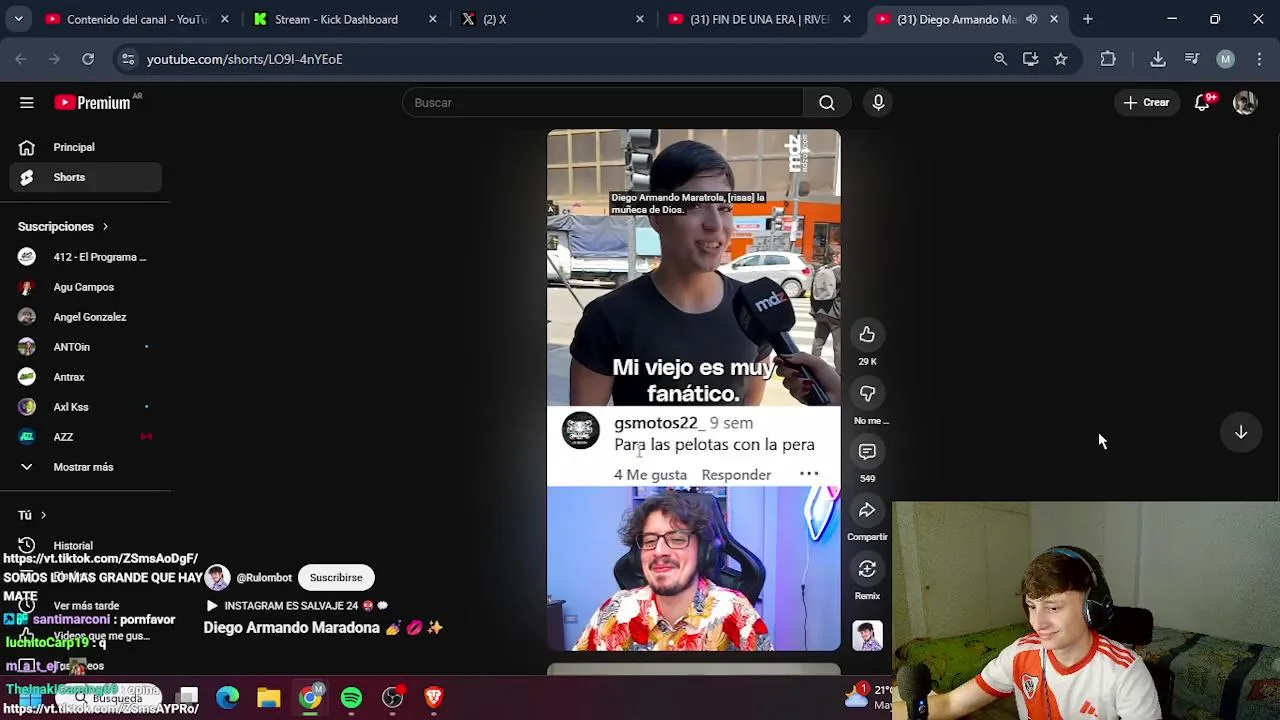
Task: Install app icon in address bar
Action: pos(1030,59)
